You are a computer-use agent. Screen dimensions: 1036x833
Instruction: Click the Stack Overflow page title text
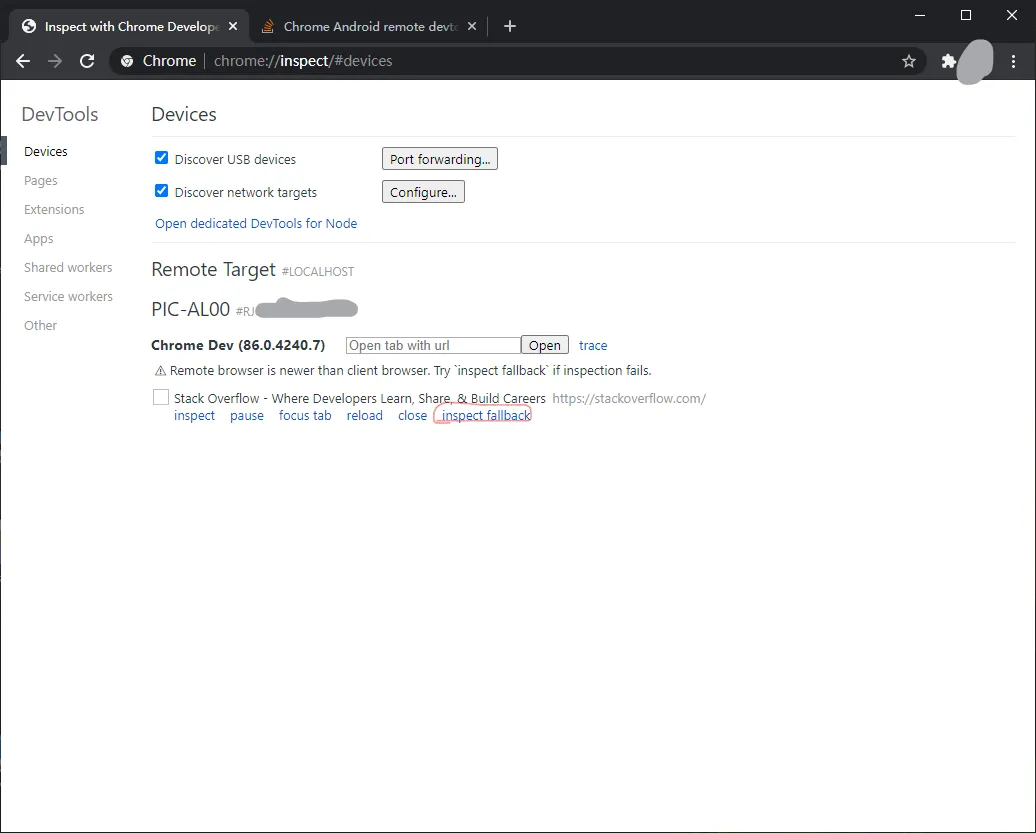(x=359, y=398)
